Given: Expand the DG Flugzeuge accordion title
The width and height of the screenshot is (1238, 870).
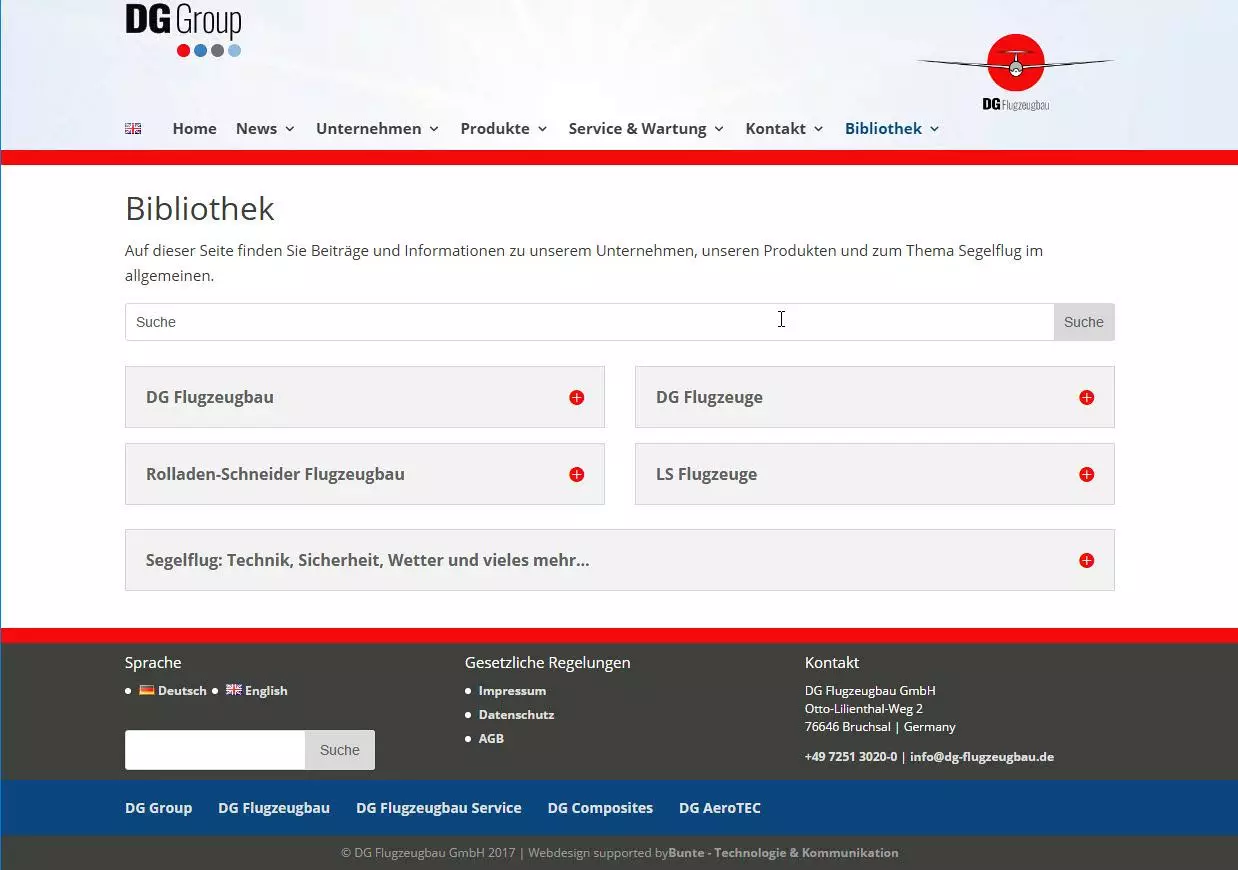Looking at the screenshot, I should pos(709,397).
